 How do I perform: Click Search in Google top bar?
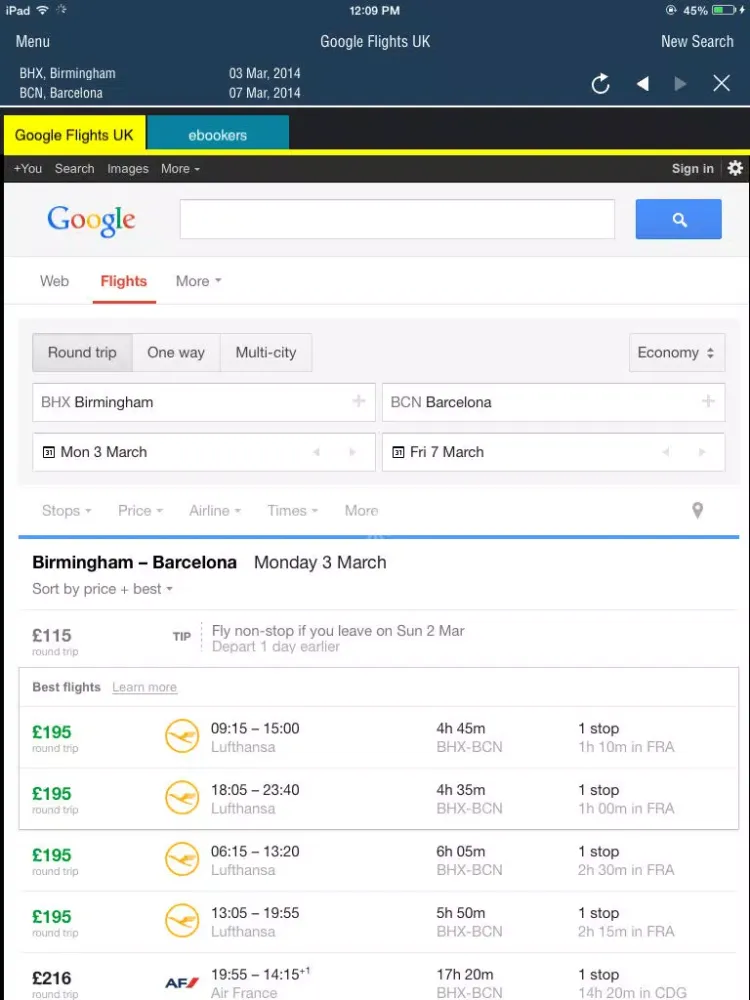pyautogui.click(x=74, y=168)
